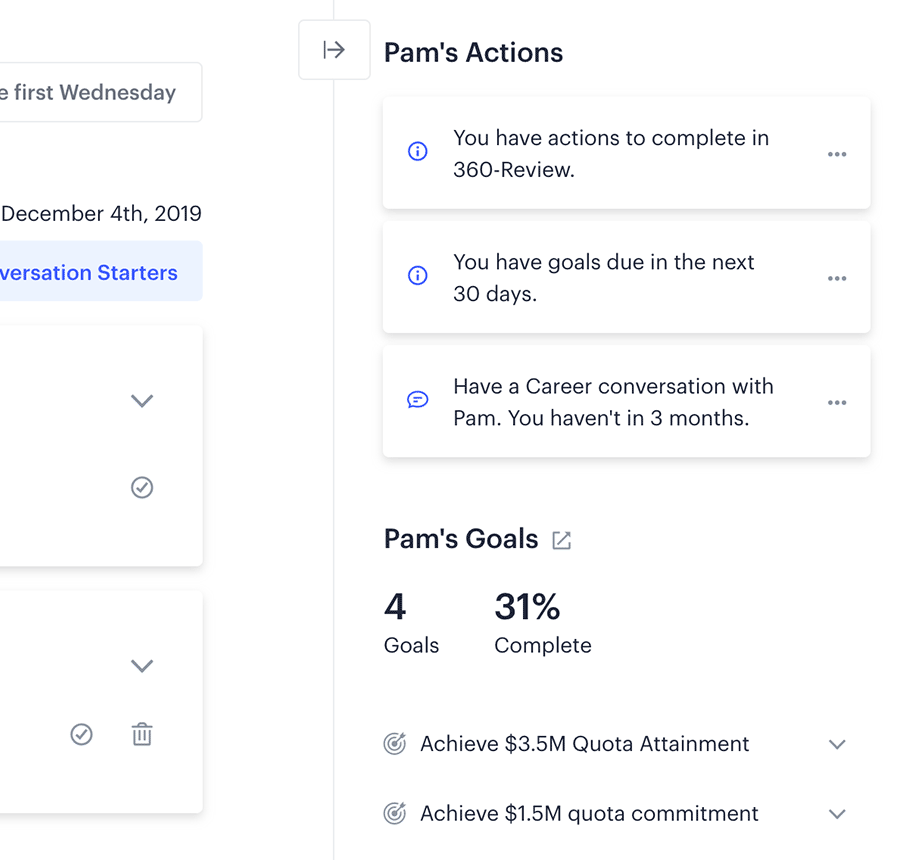Collapse the side panel with the arrow icon
This screenshot has height=860, width=900.
334,50
